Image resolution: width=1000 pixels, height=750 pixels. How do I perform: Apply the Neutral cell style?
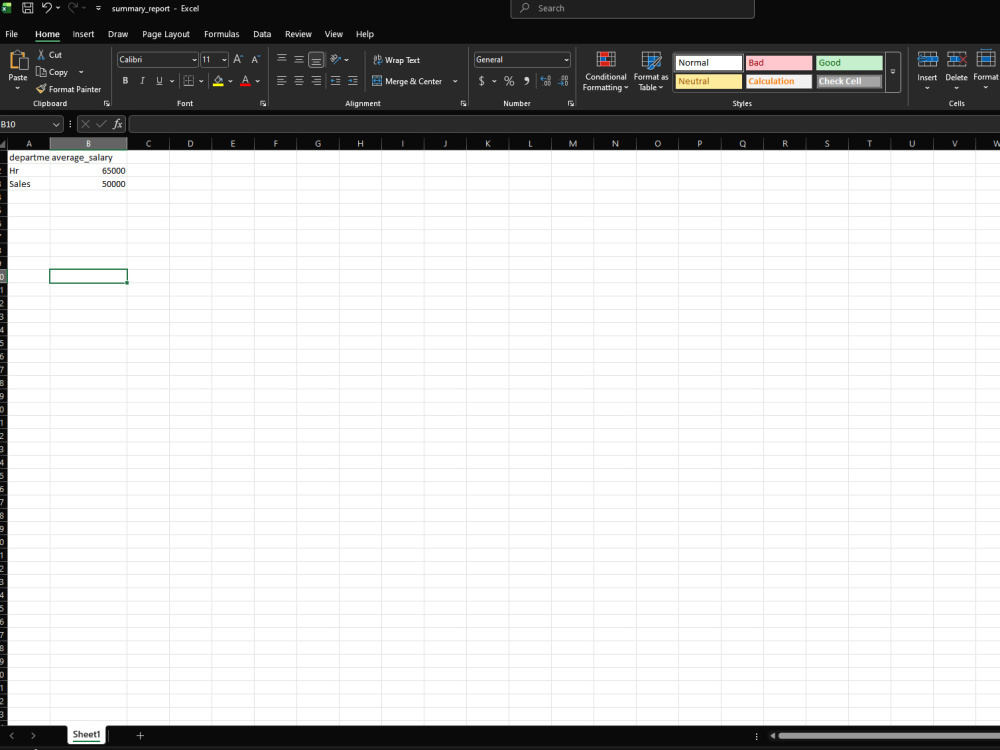point(709,81)
